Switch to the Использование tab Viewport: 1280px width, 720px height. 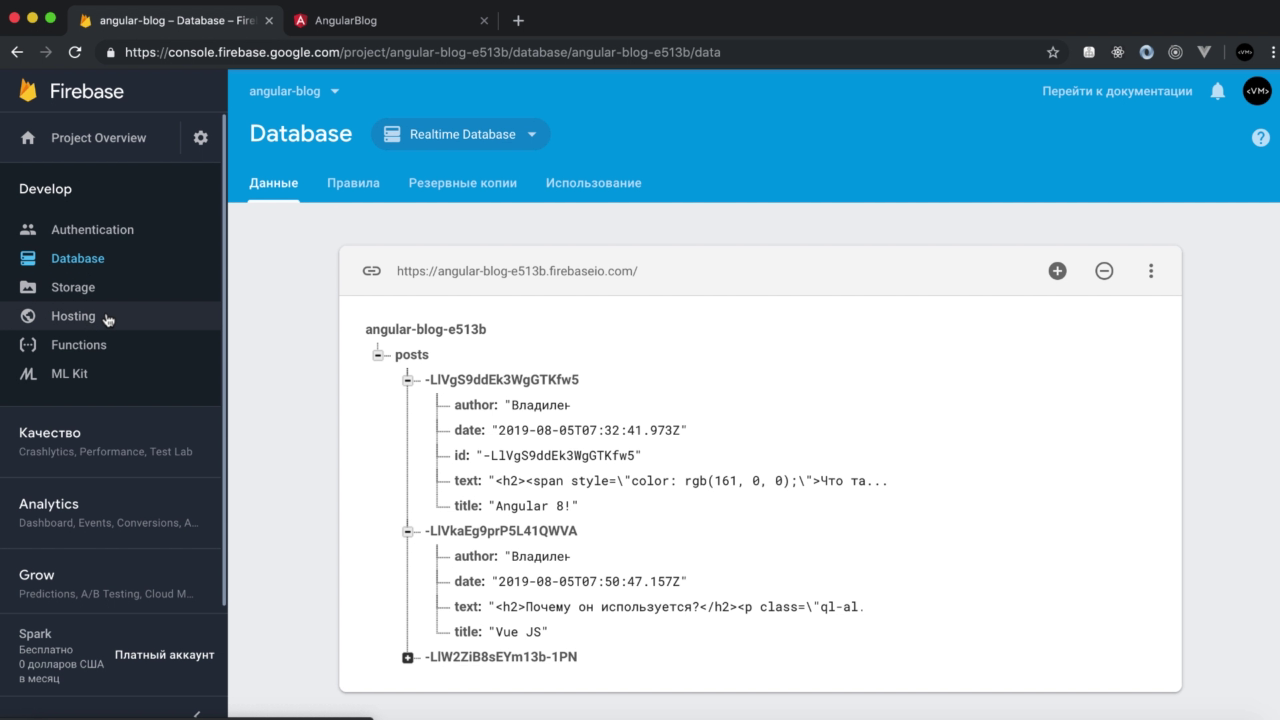(x=594, y=183)
